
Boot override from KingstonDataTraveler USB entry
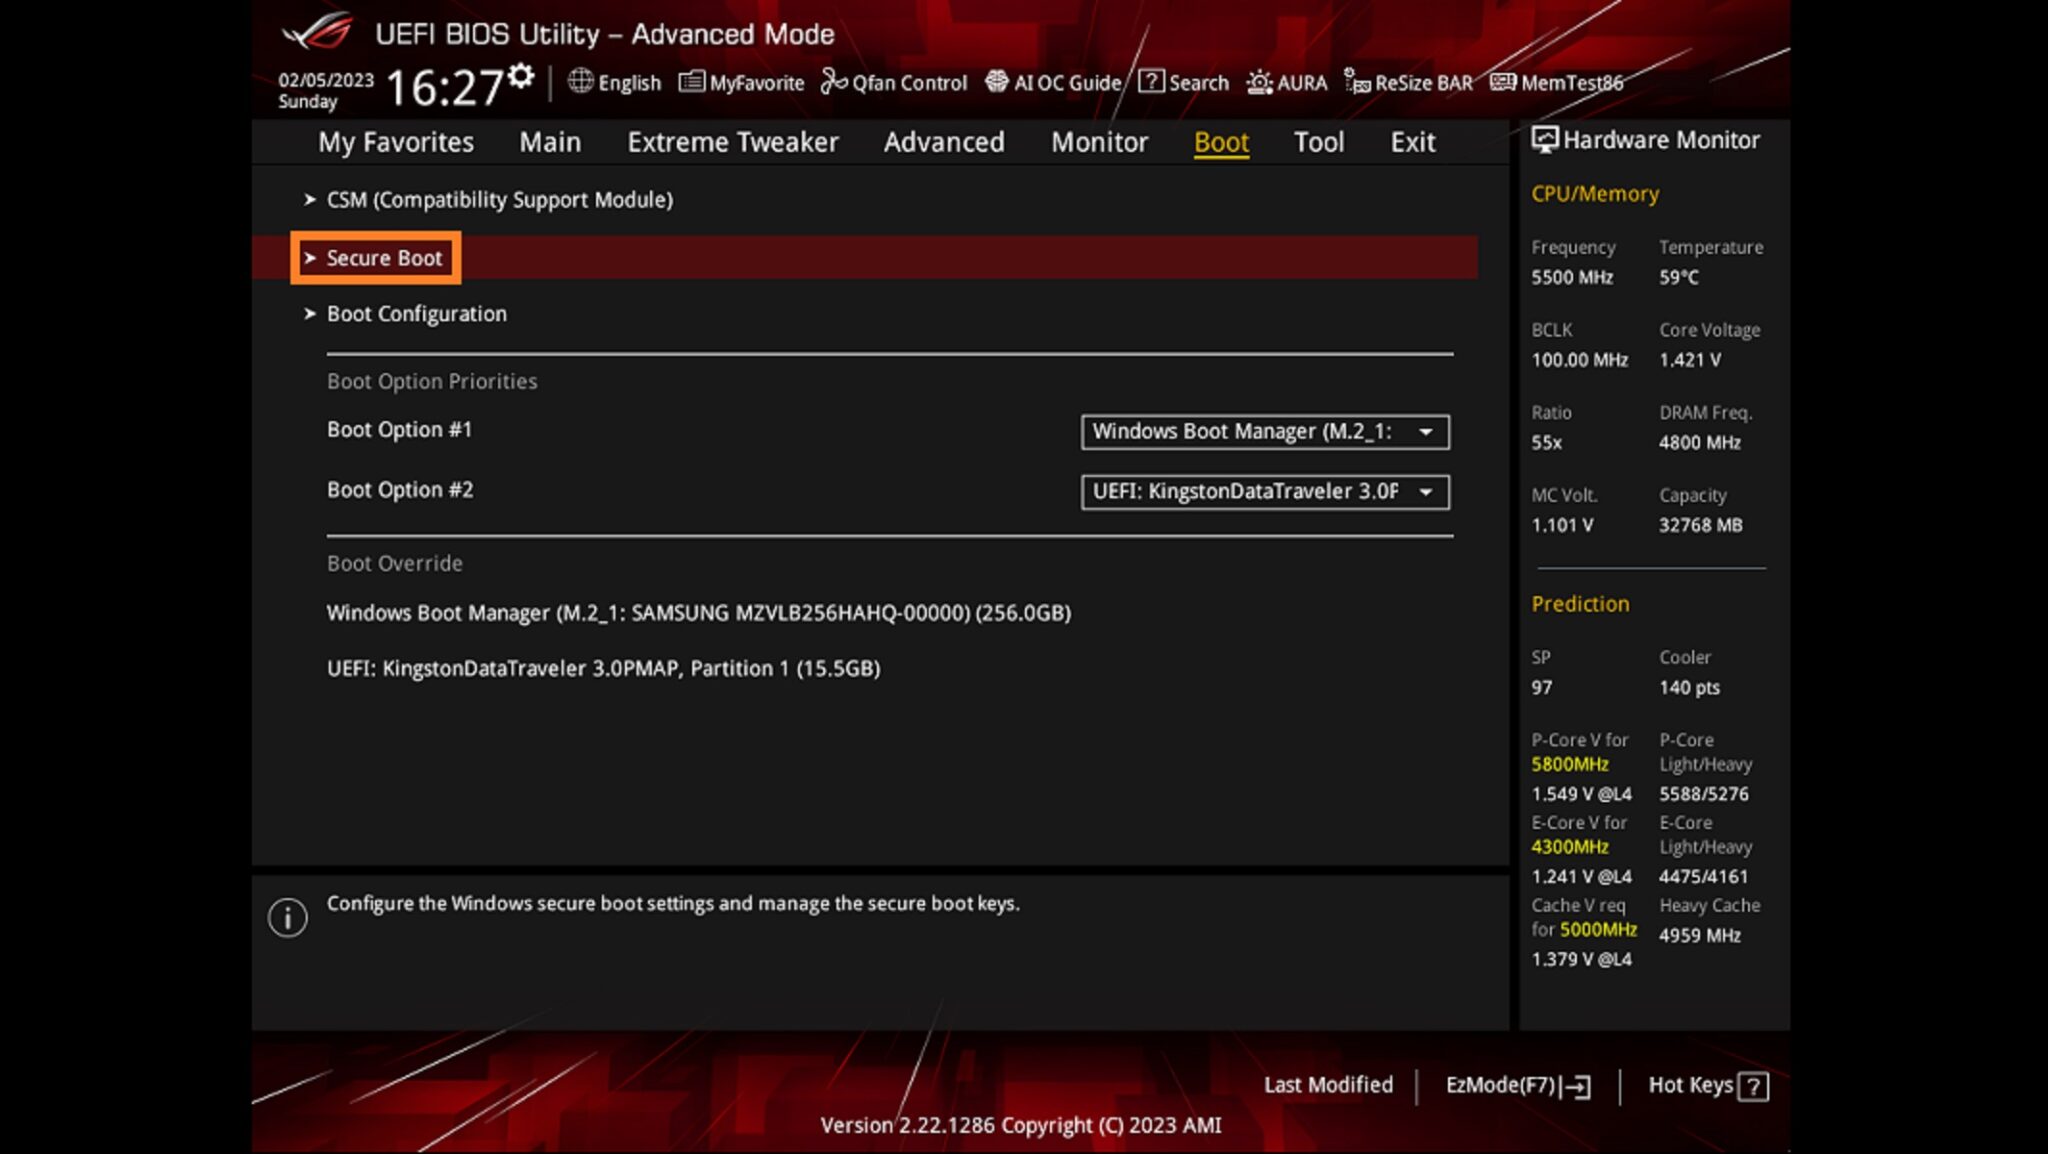pyautogui.click(x=603, y=669)
